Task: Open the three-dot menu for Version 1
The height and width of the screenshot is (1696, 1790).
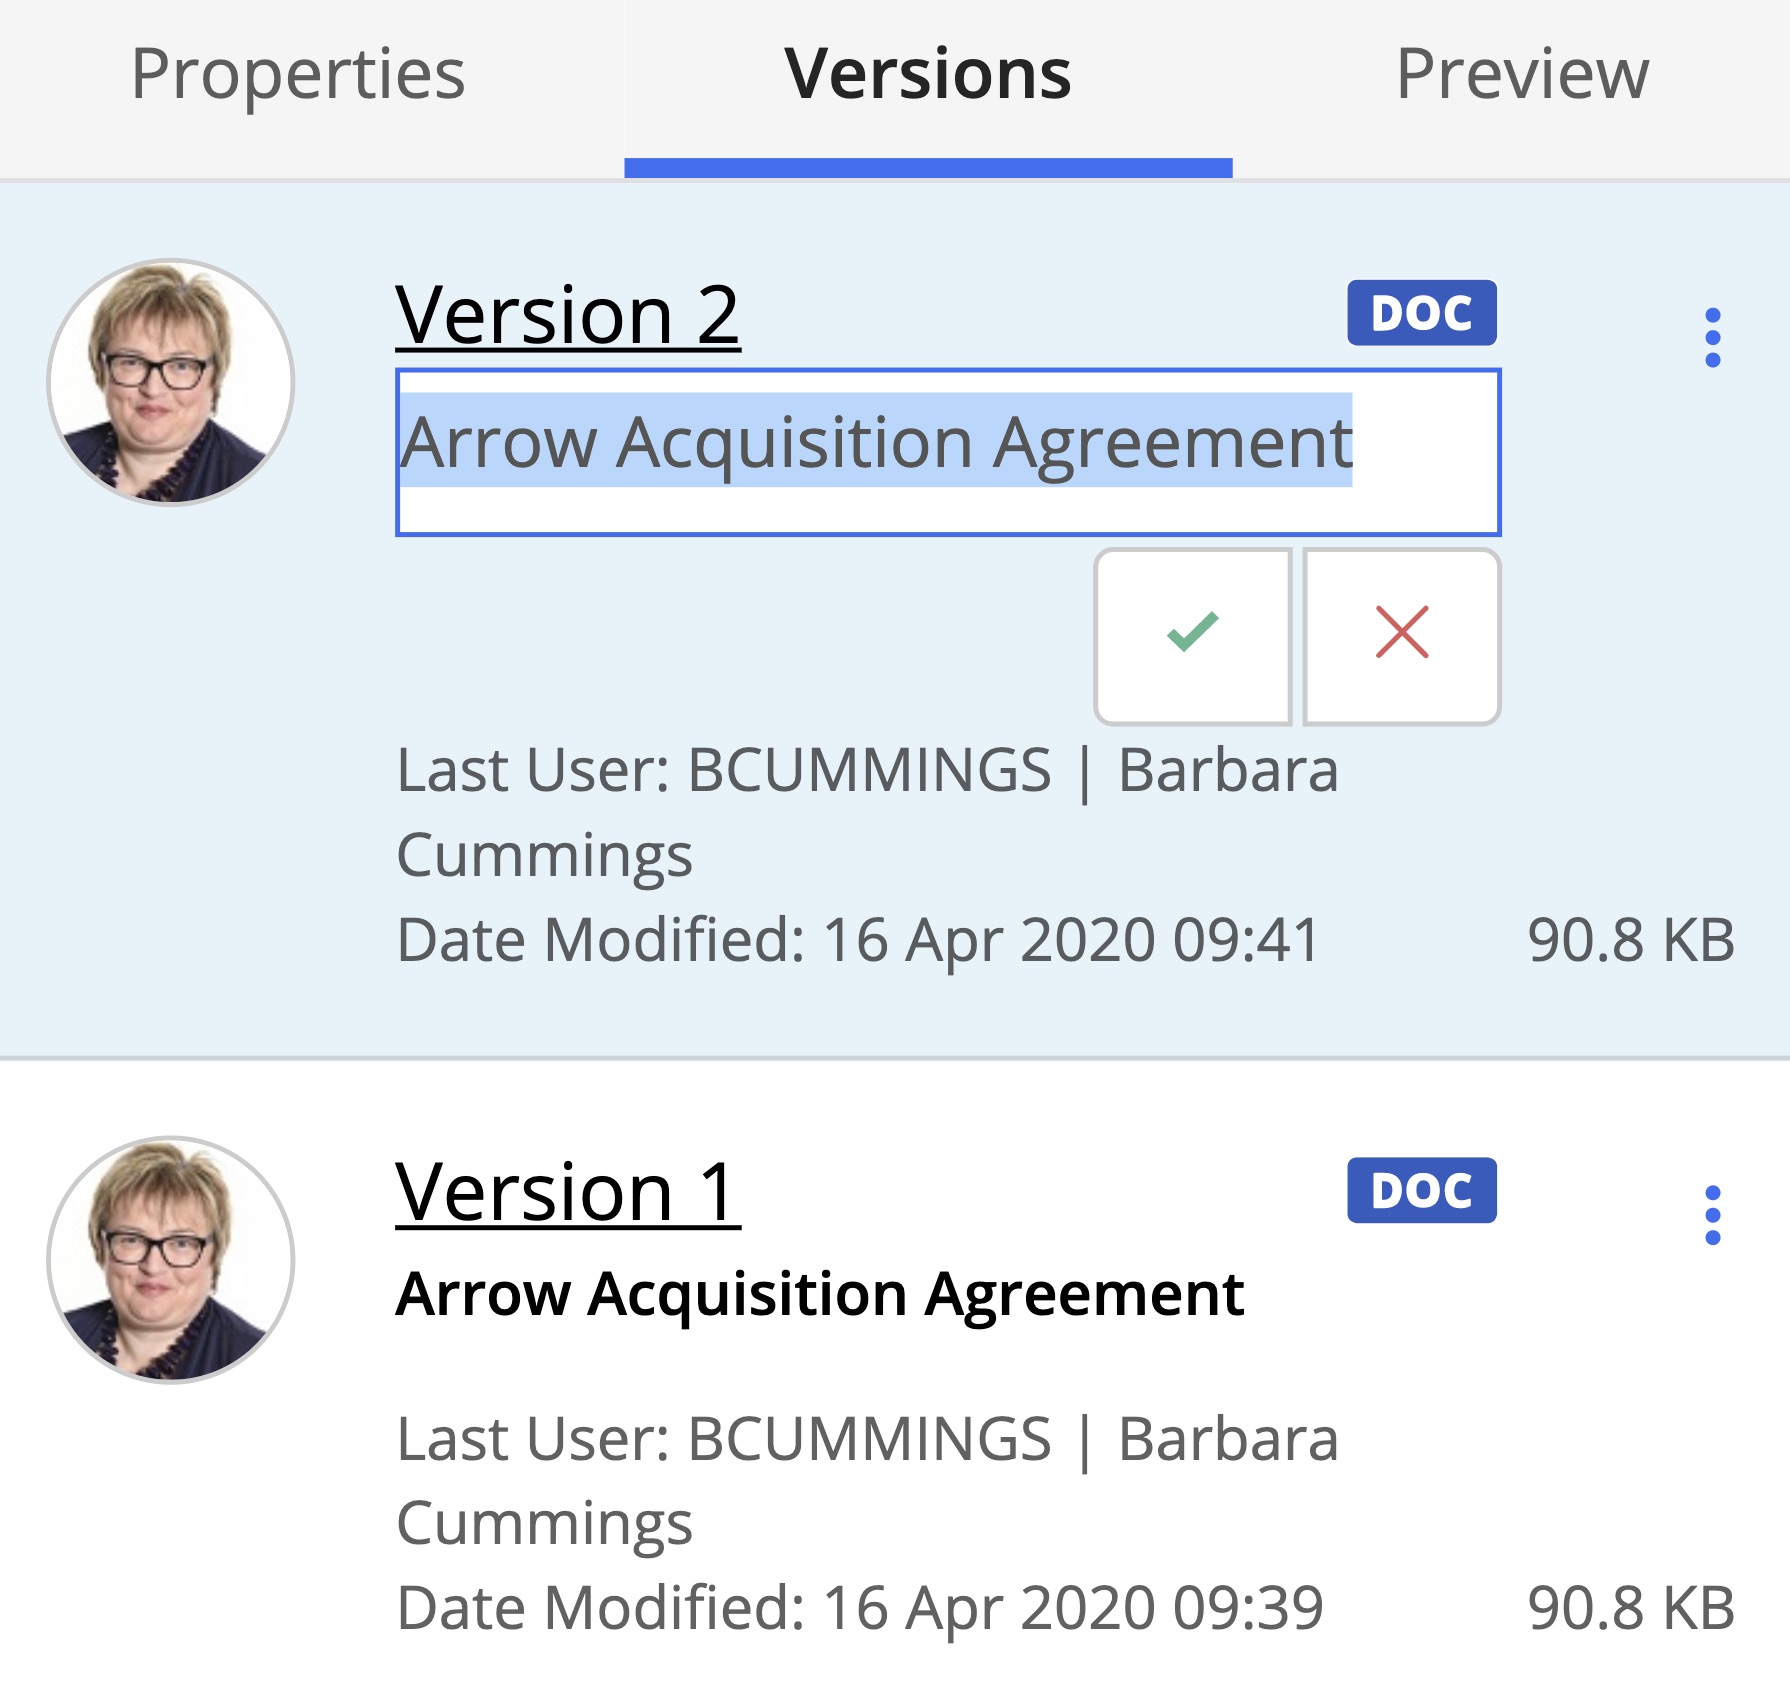Action: (1712, 1215)
